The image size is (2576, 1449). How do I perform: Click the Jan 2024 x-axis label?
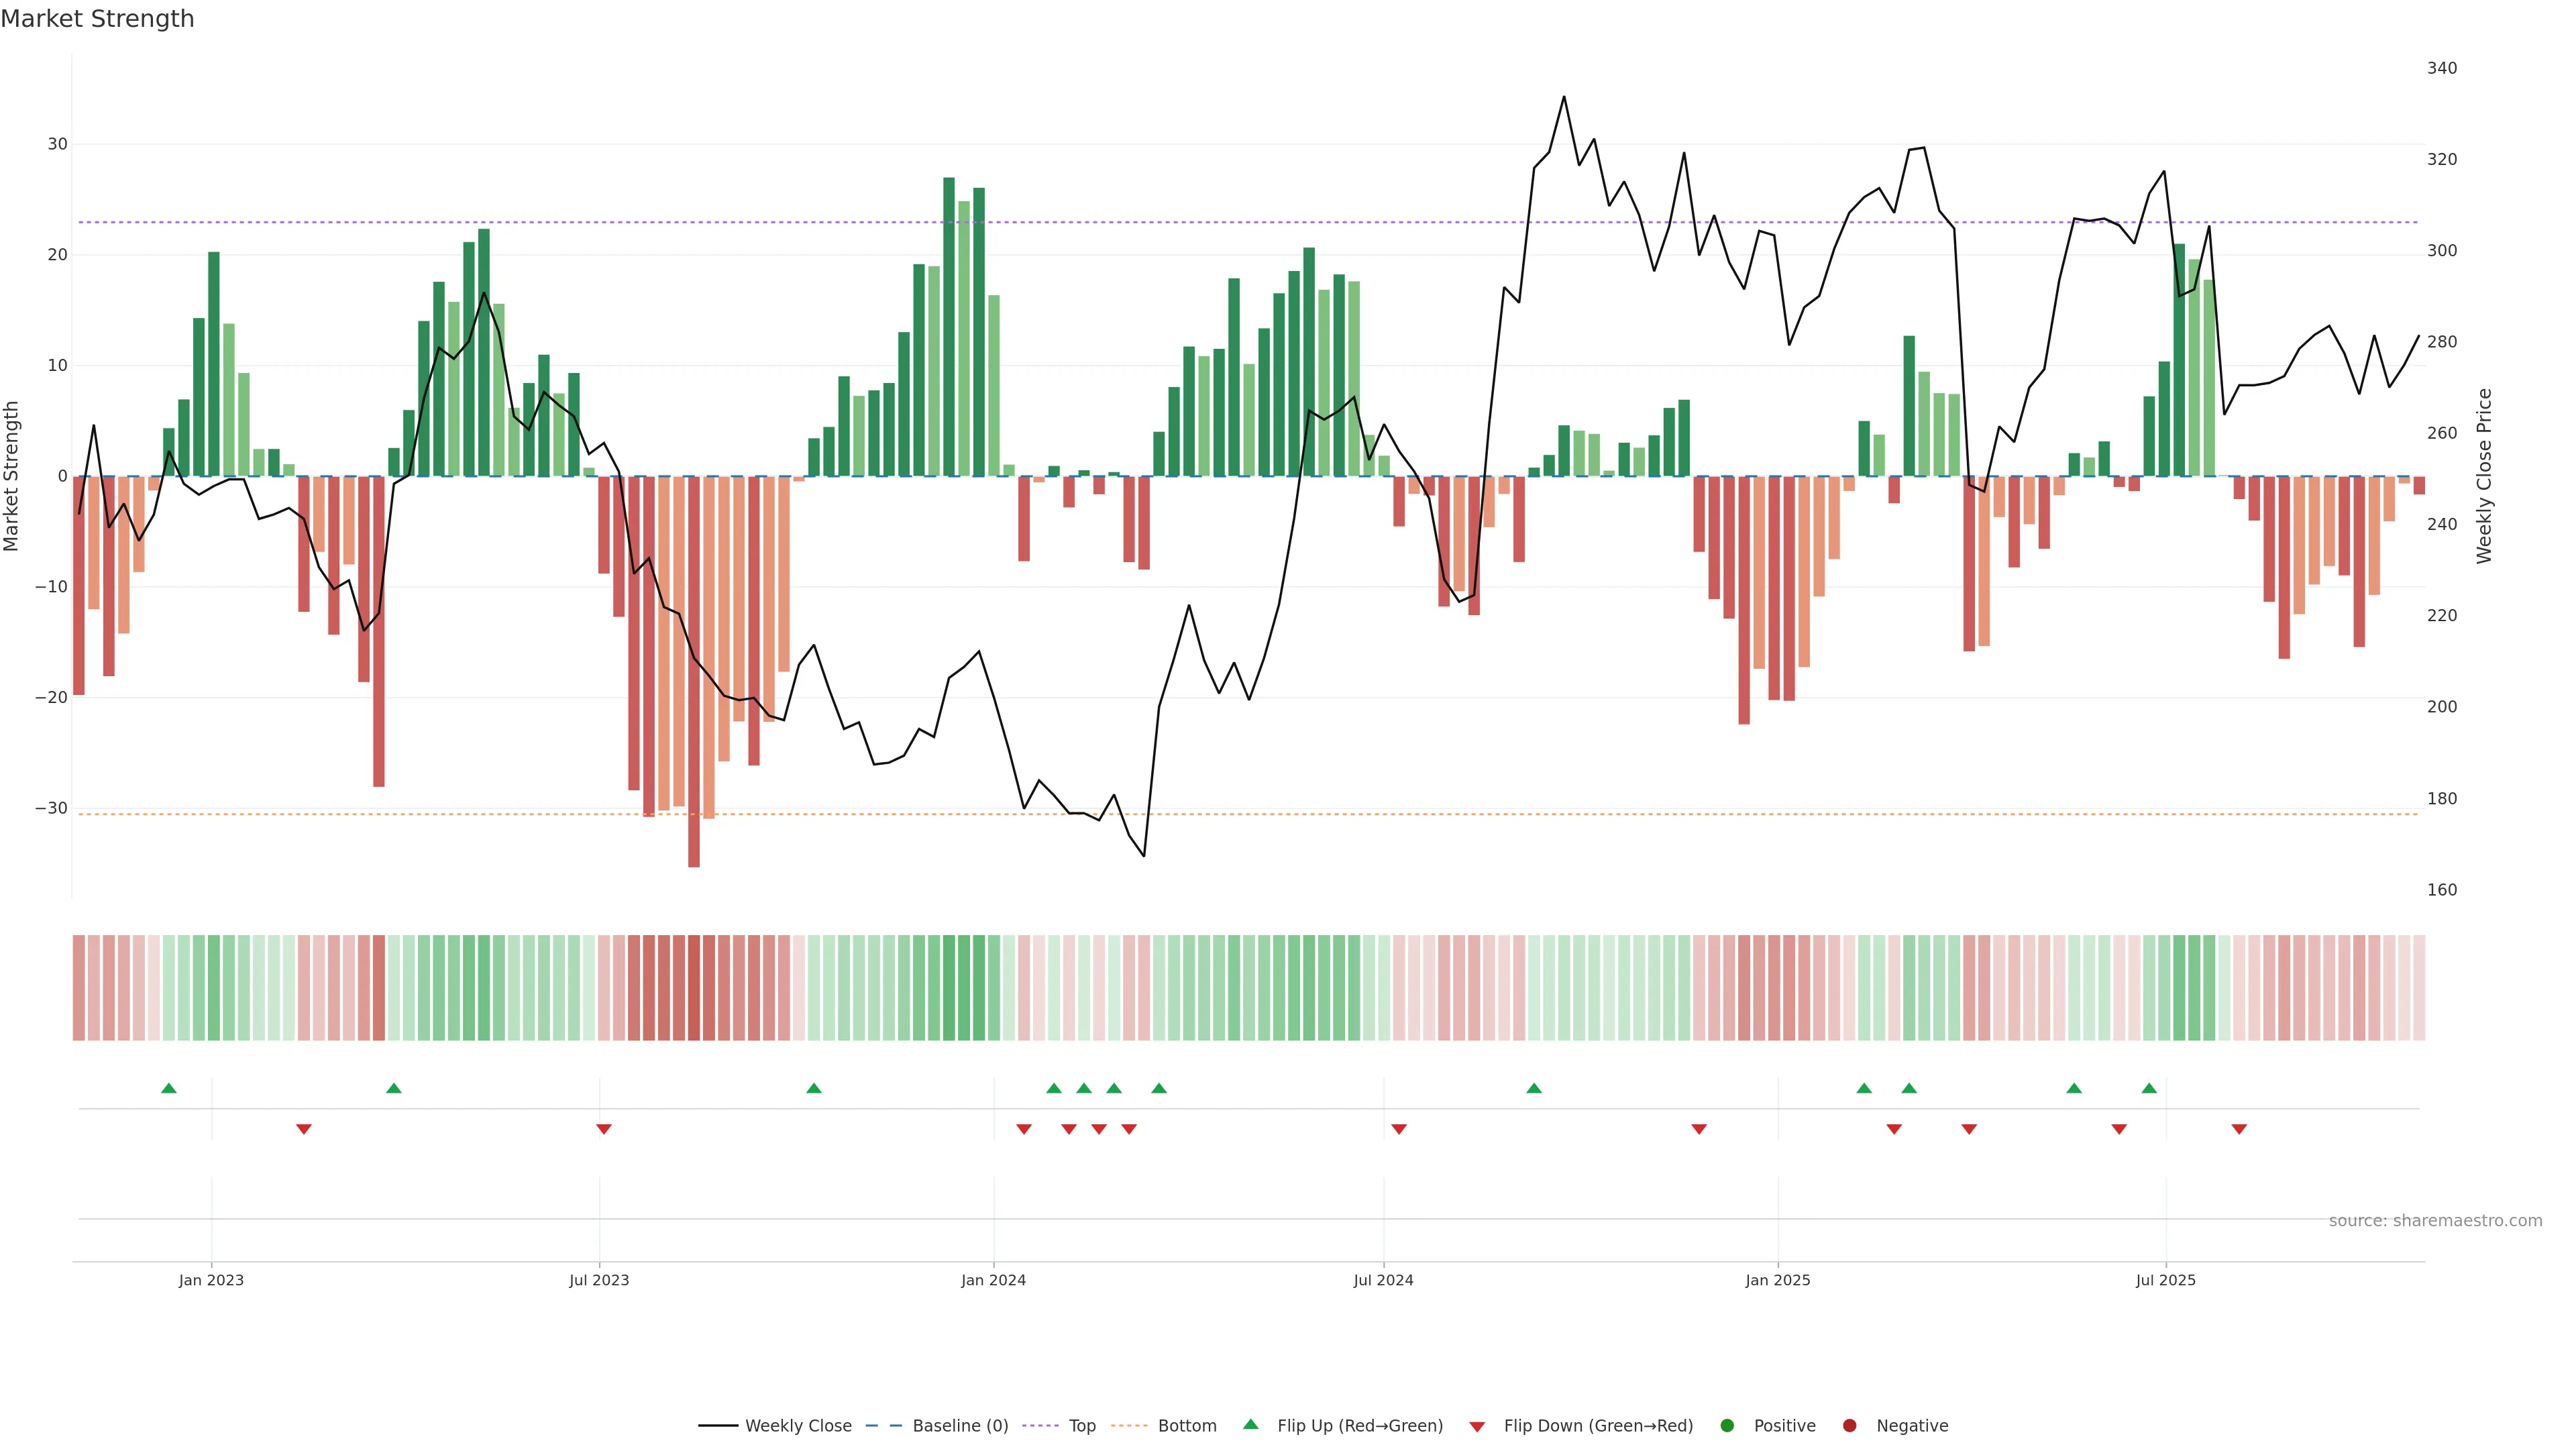pyautogui.click(x=993, y=1280)
